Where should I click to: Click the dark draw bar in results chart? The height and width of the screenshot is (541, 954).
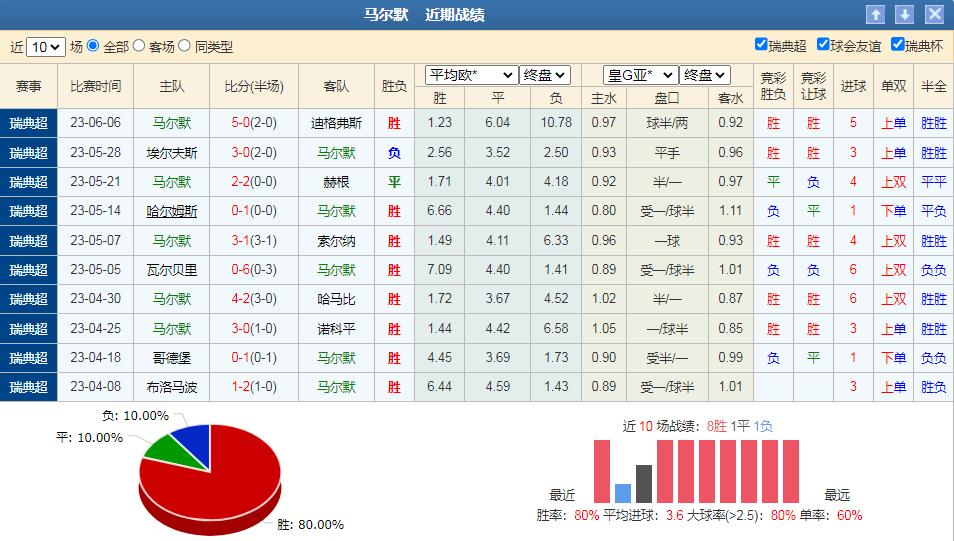click(644, 484)
